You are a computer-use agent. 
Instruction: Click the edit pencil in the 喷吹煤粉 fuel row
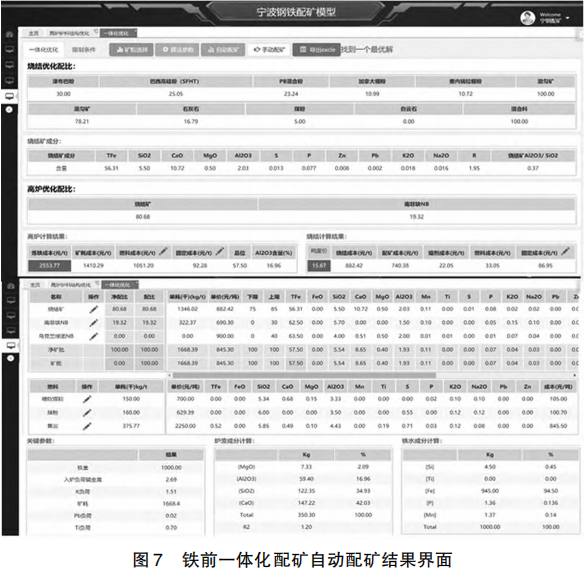coord(87,399)
